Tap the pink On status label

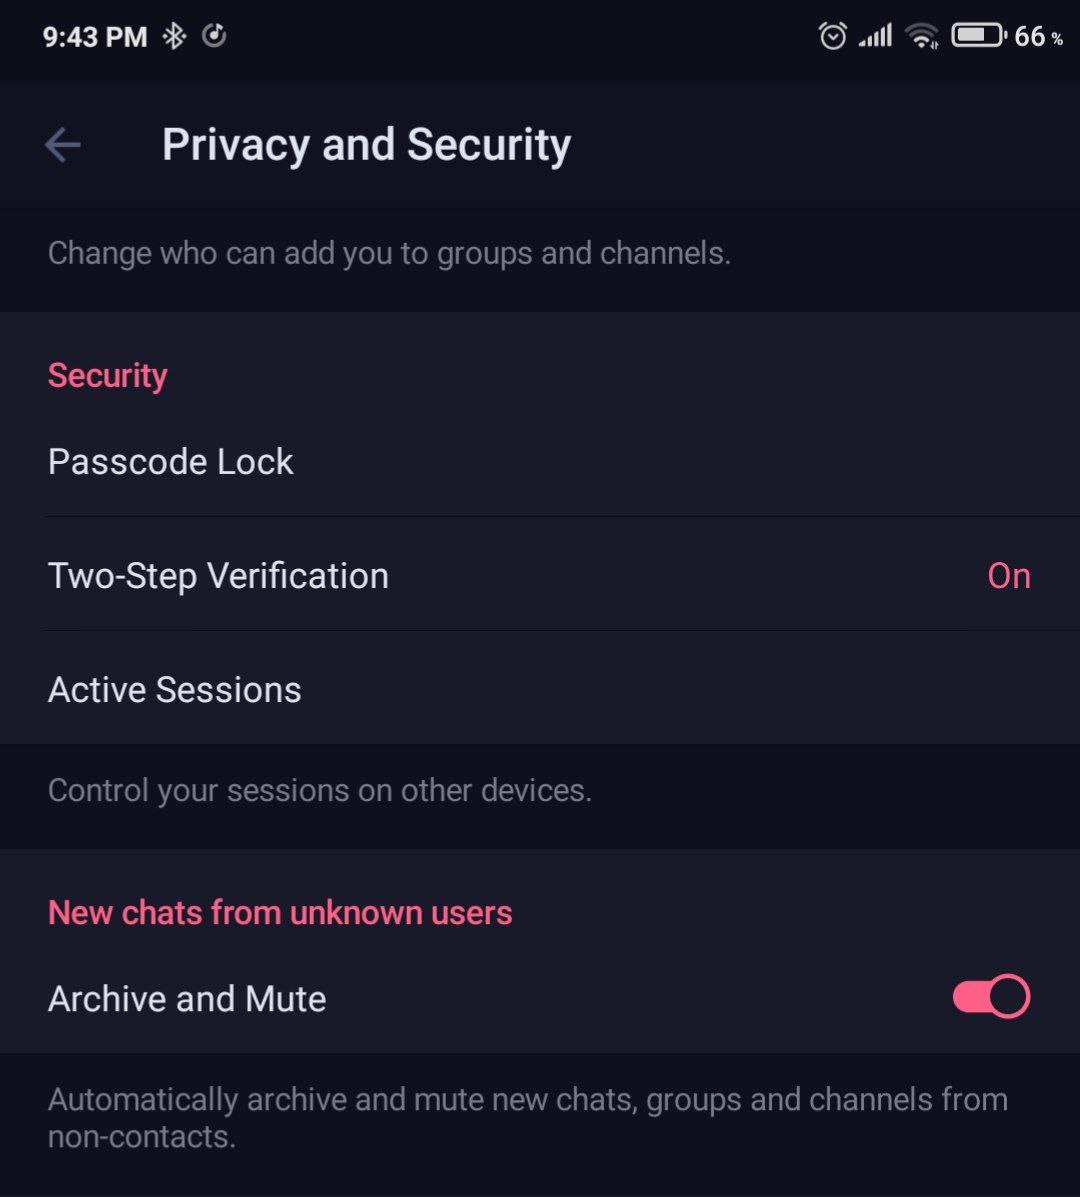(1008, 576)
